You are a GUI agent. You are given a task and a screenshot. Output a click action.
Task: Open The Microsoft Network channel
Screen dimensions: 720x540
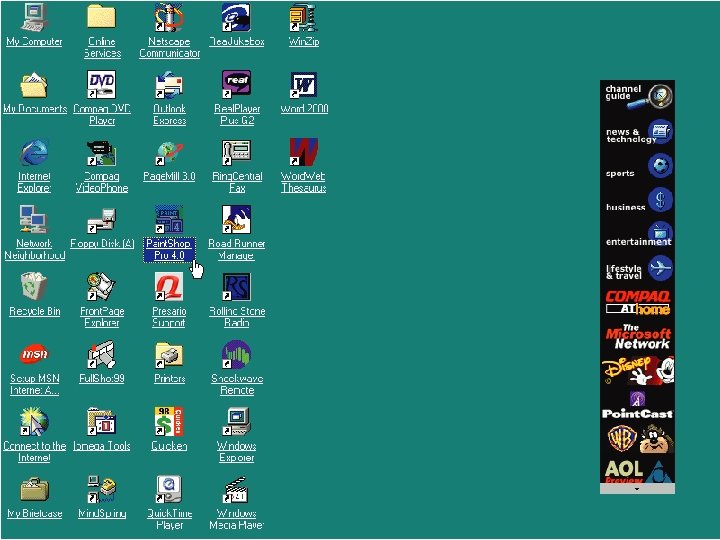(x=637, y=338)
